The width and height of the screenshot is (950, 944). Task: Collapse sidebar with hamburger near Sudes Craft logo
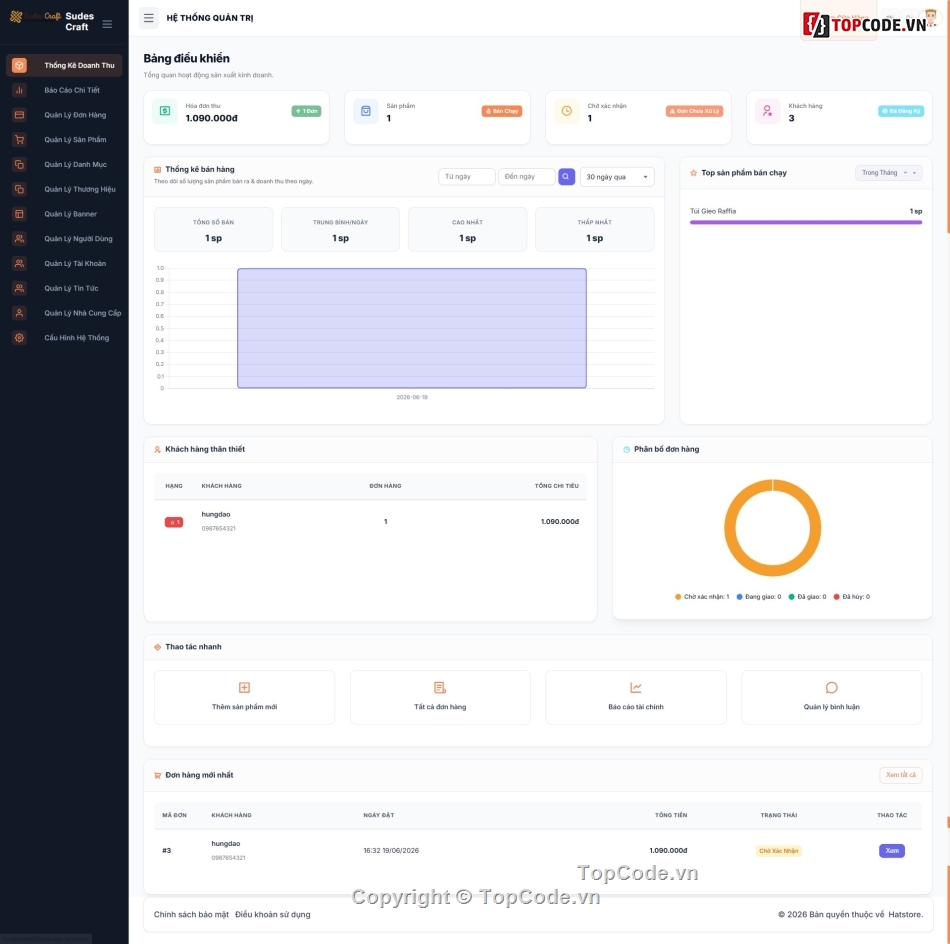pos(107,24)
